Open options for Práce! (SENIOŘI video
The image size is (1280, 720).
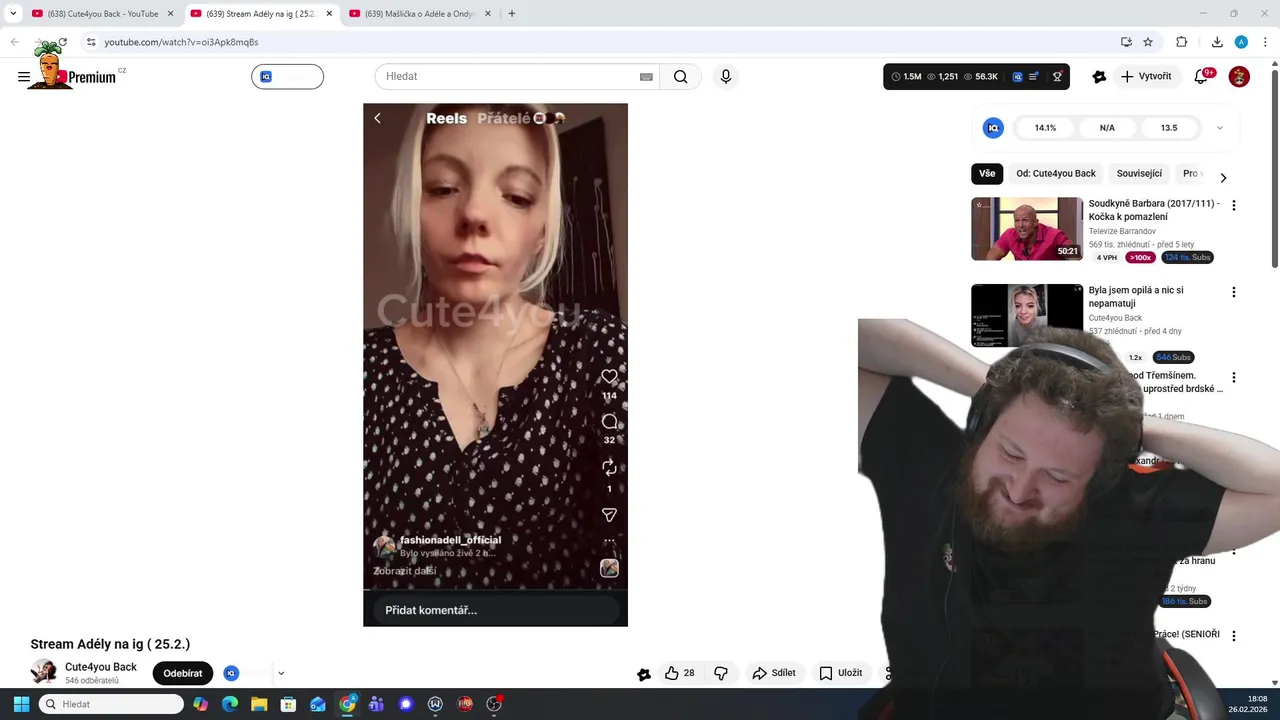(x=1233, y=636)
